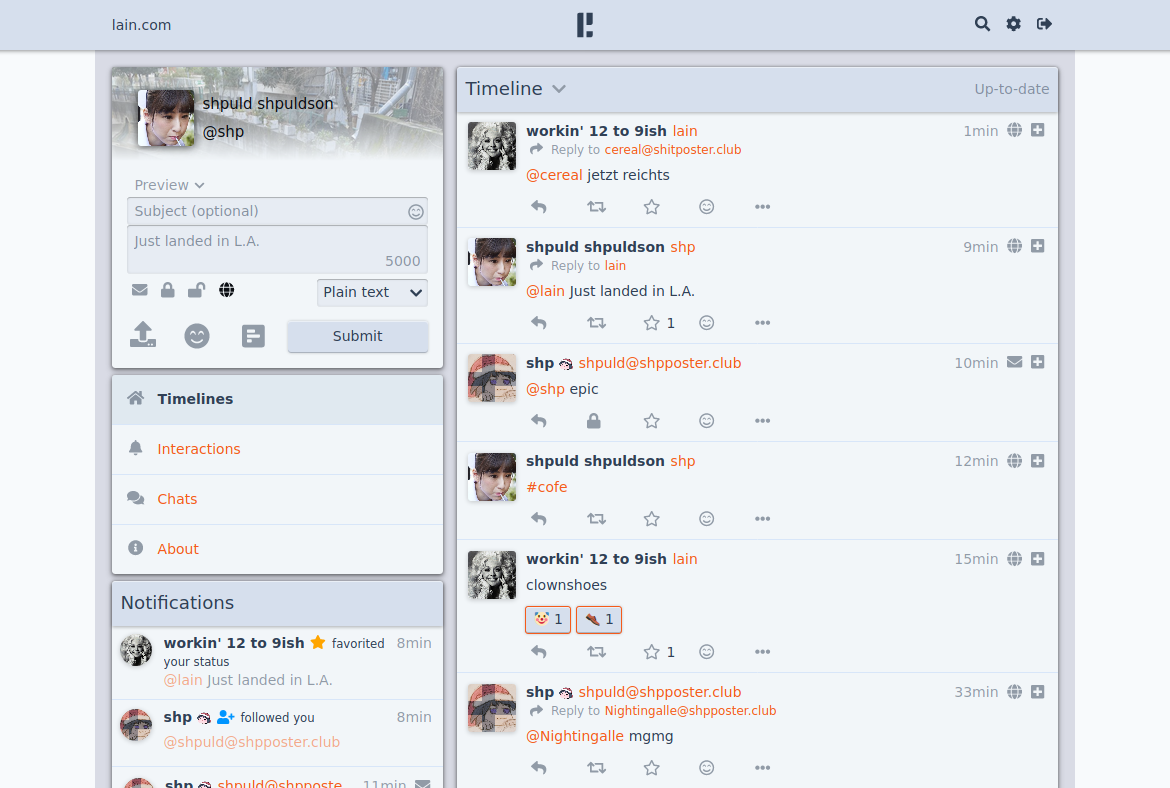Toggle the clown emoji reaction

tap(547, 620)
